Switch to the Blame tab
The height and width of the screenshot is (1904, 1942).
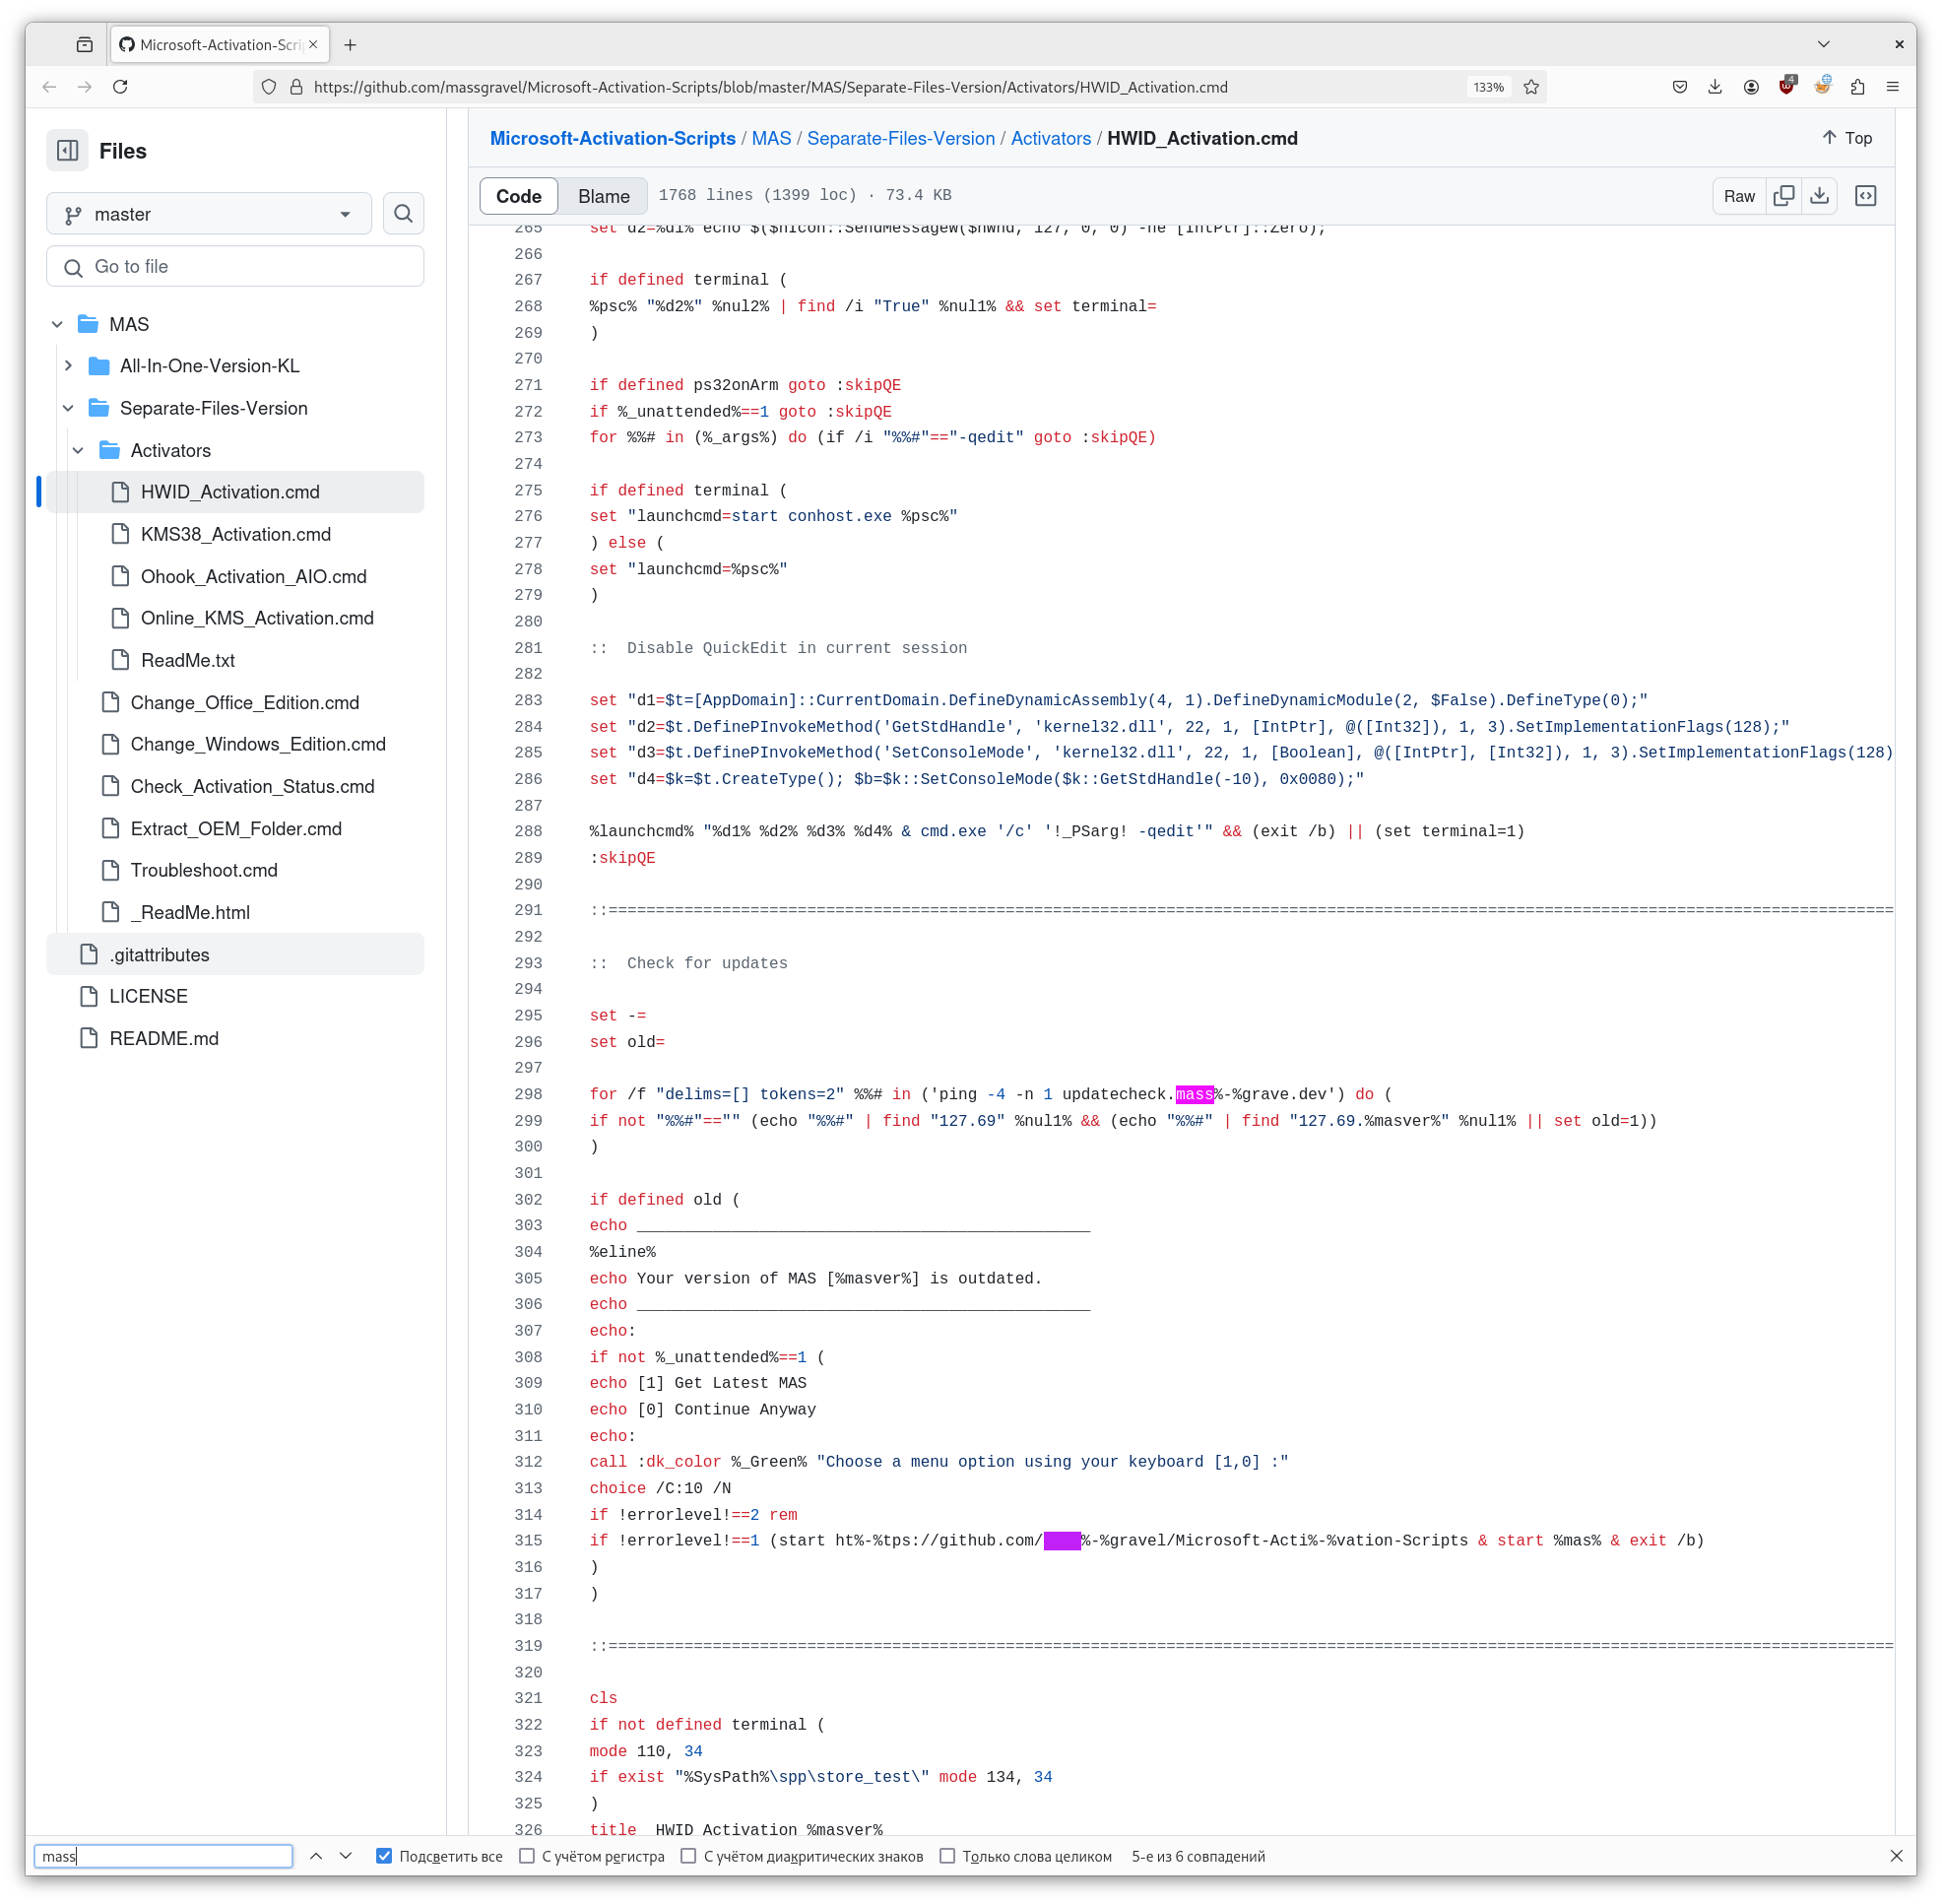pos(604,196)
